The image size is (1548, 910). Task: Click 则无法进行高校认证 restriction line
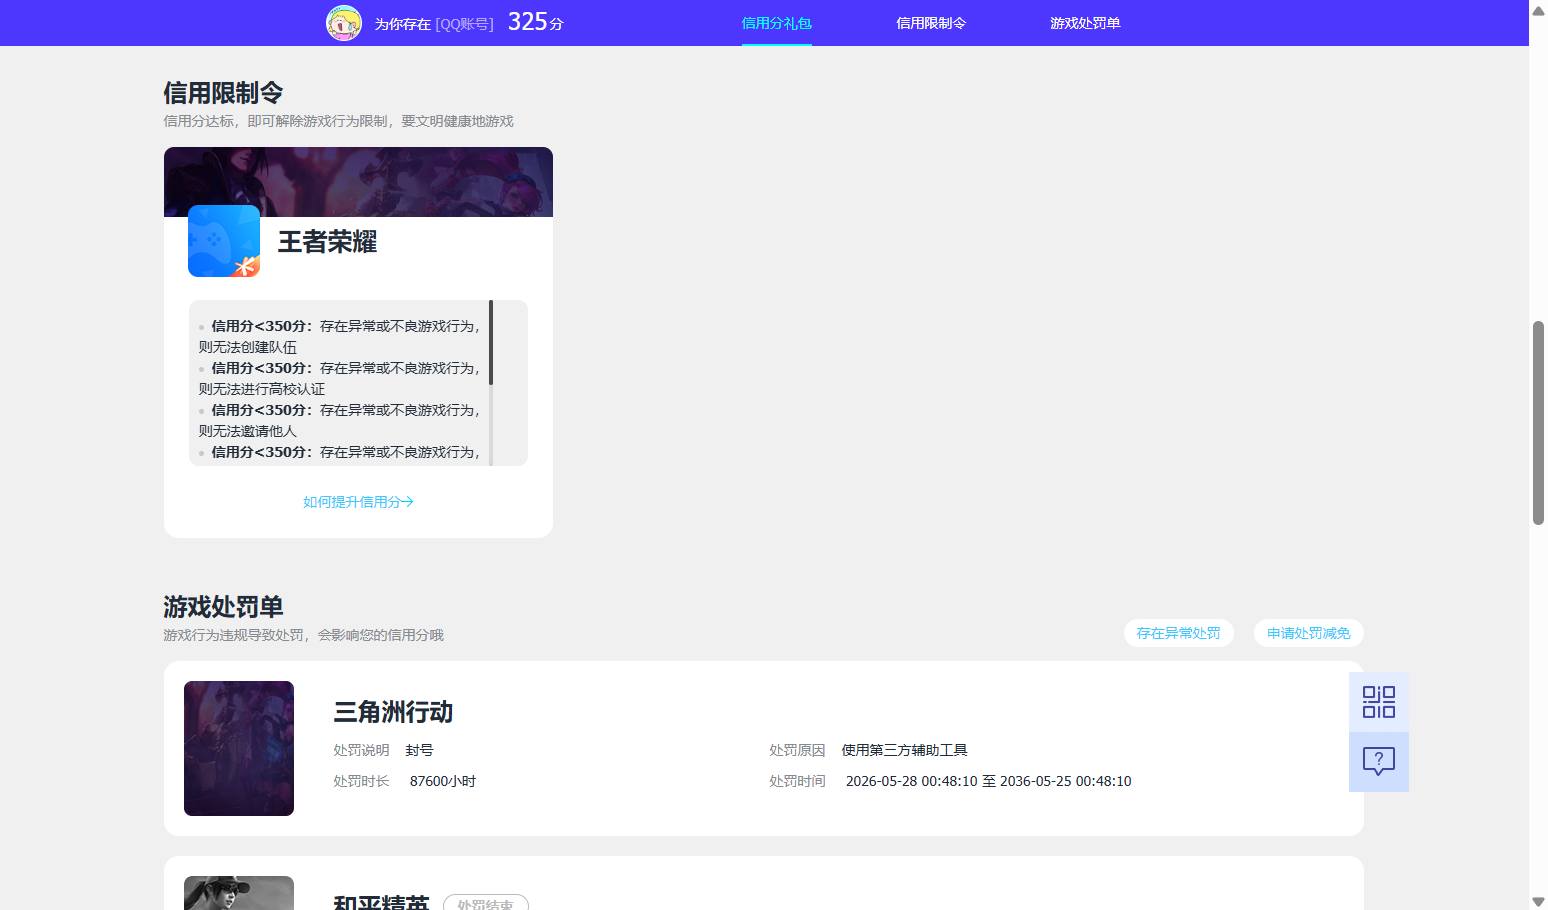(x=261, y=389)
